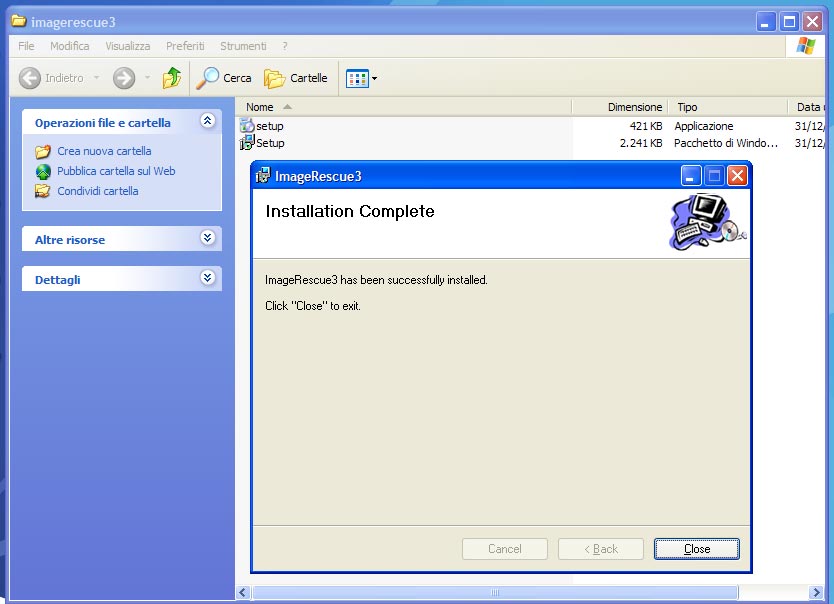Sort files by the Data column header
Viewport: 834px width, 604px height.
(x=806, y=107)
